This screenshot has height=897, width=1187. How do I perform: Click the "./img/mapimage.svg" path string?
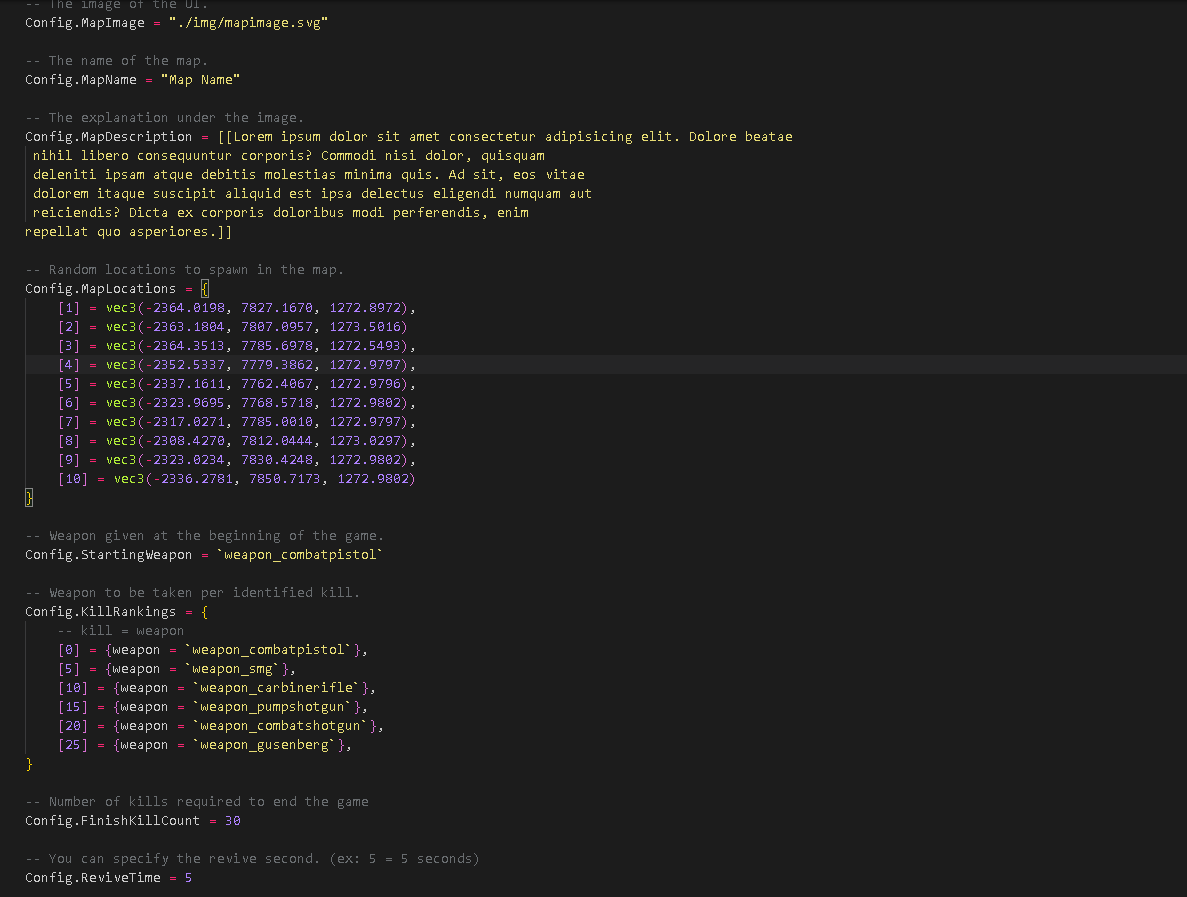pos(248,22)
